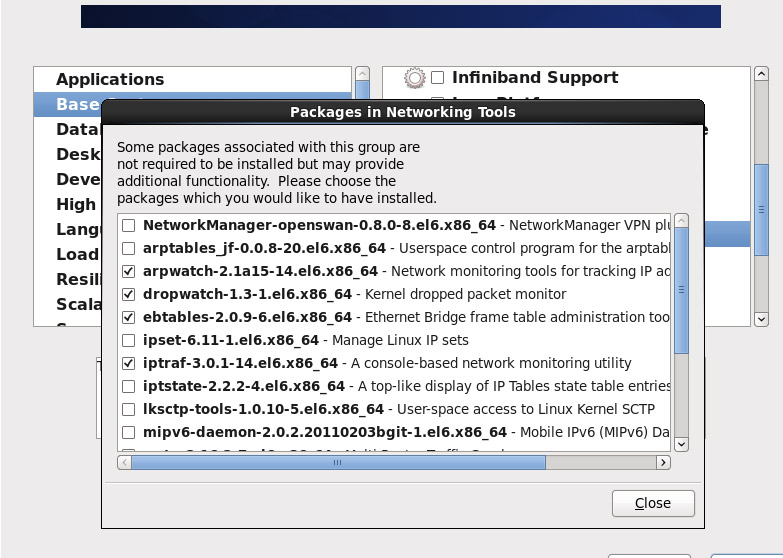783x558 pixels.
Task: Uncheck the iptraf package checkbox
Action: click(x=129, y=363)
